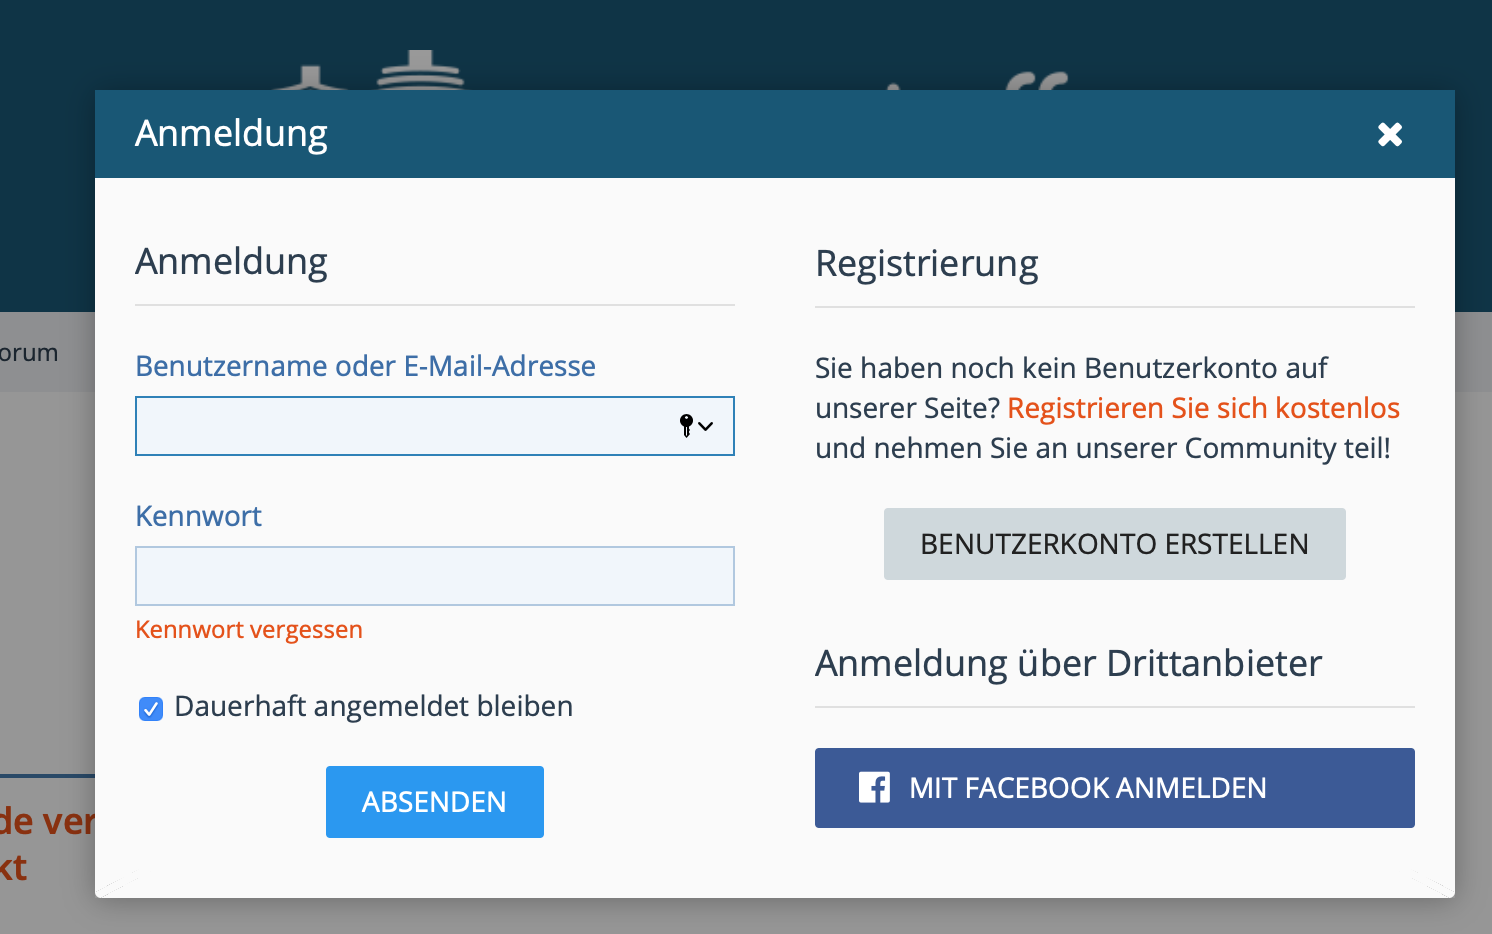Click the Dauerhaft angemeldet bleiben label text

click(x=373, y=707)
